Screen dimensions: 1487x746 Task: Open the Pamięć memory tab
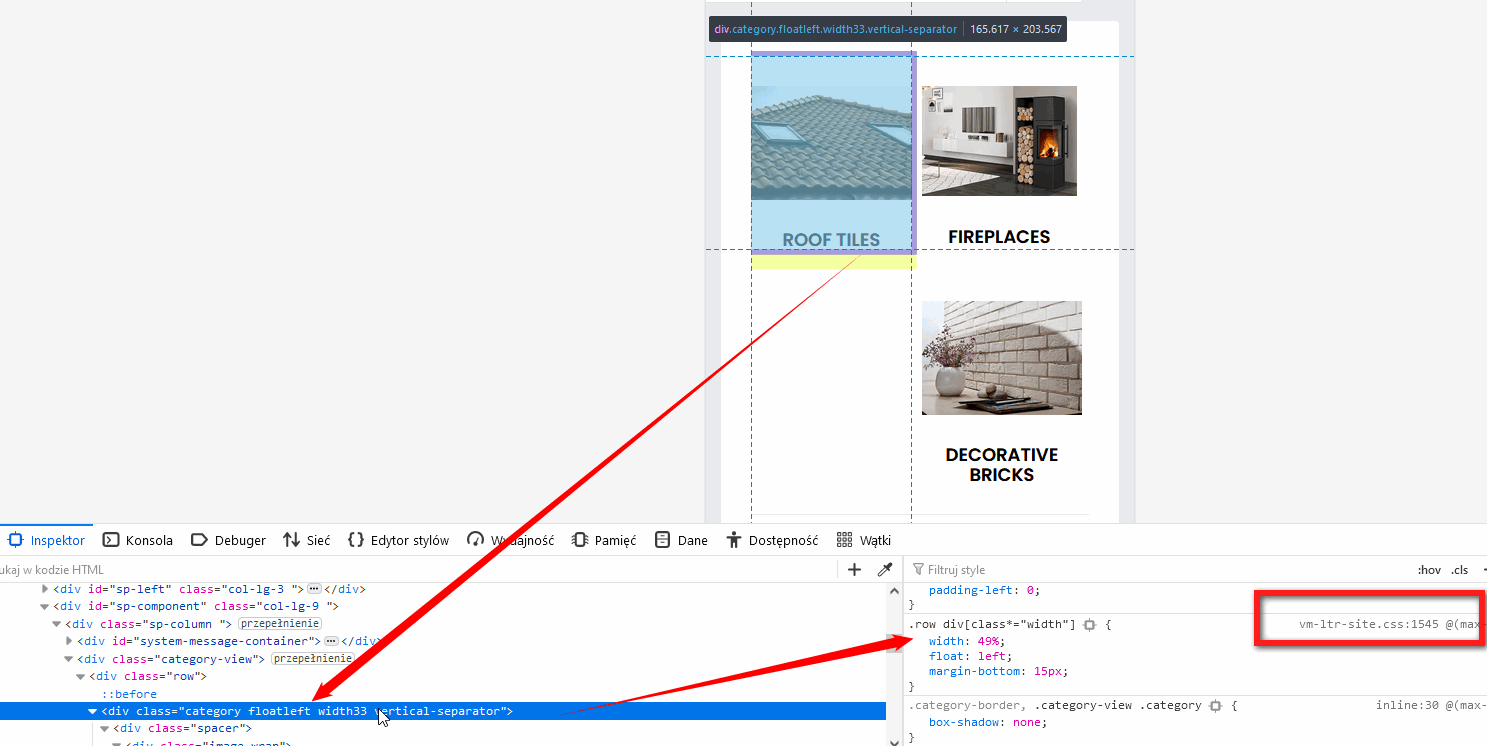tap(604, 540)
